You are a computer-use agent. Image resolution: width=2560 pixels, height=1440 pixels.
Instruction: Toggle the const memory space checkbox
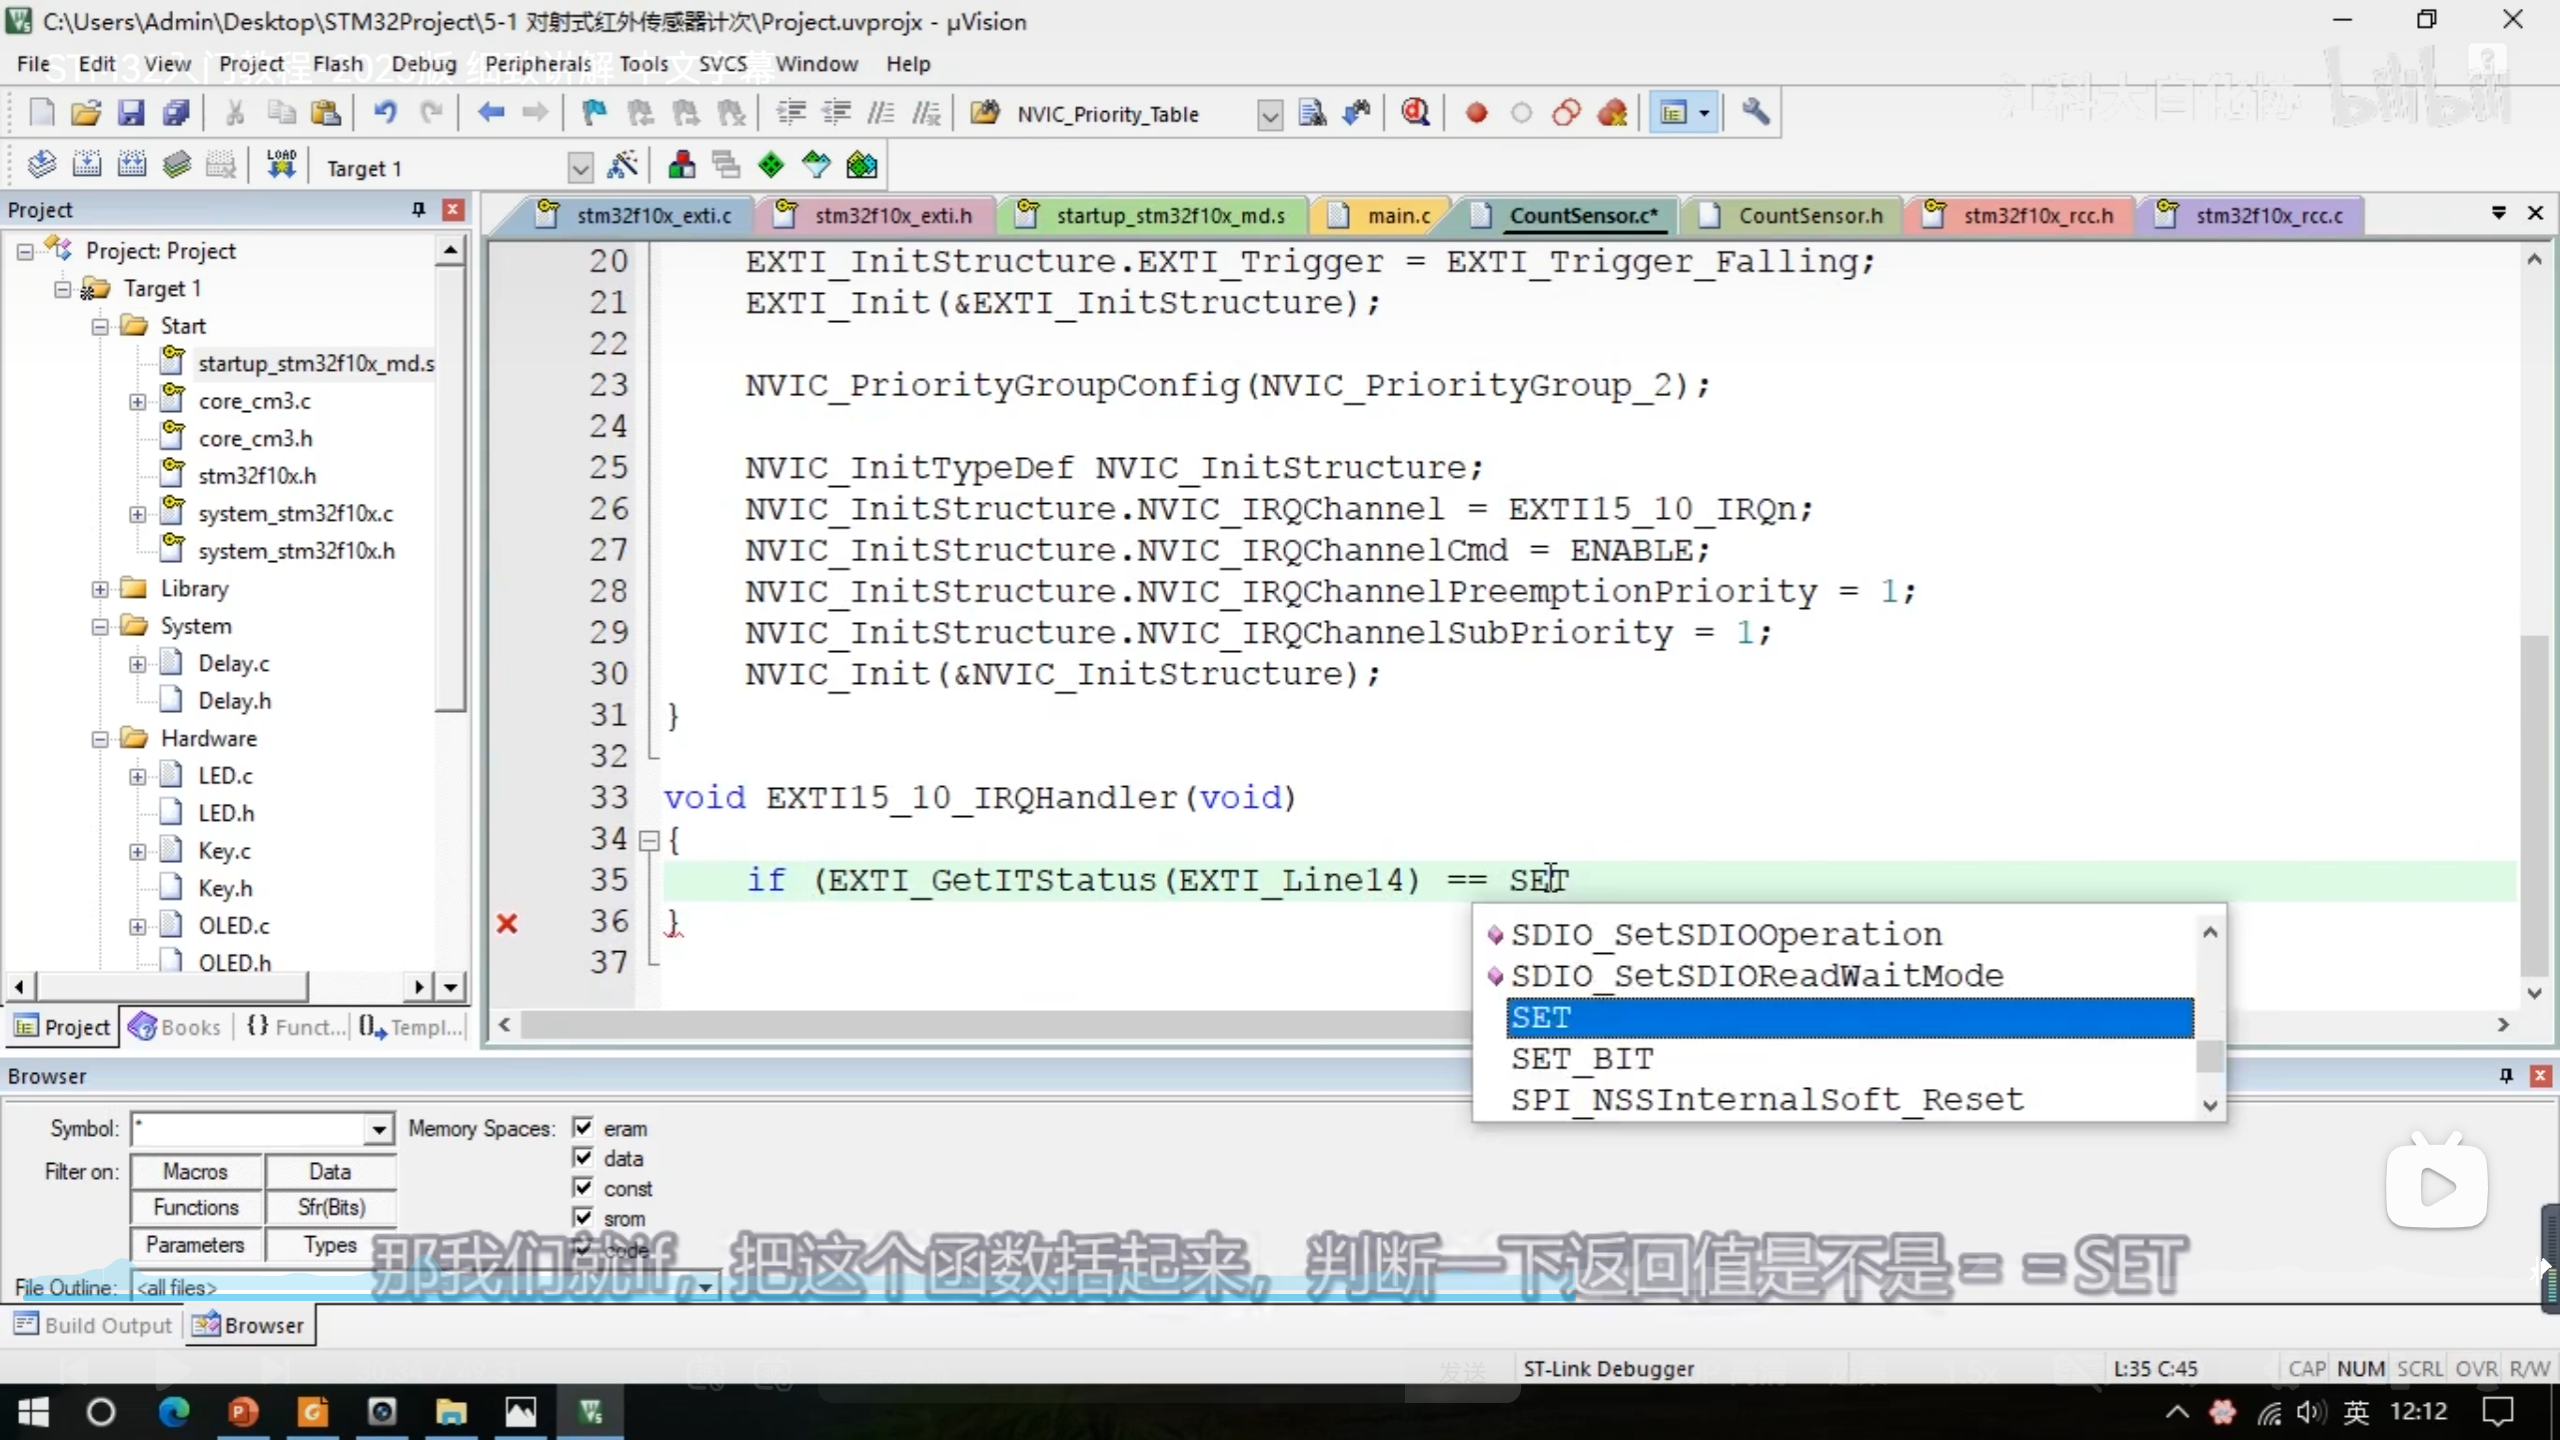click(x=583, y=1187)
